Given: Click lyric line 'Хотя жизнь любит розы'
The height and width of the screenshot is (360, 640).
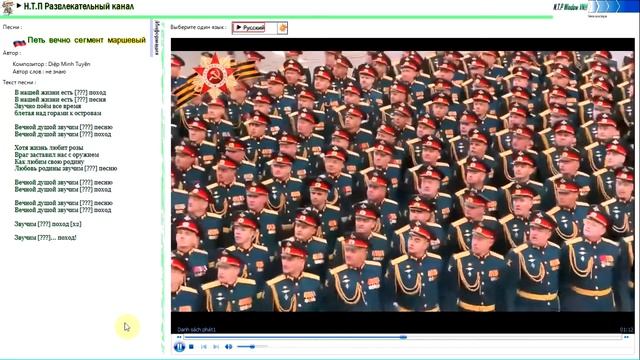Looking at the screenshot, I should [x=49, y=148].
